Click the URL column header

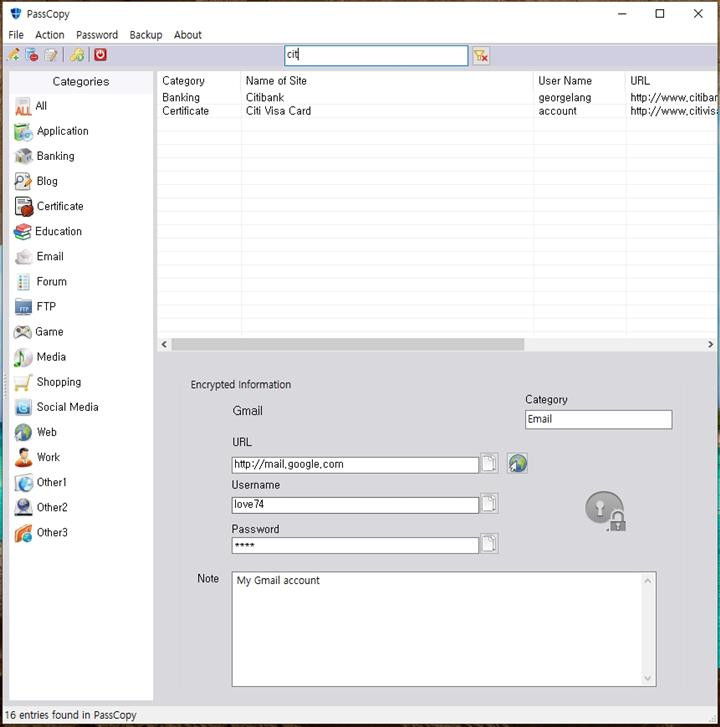tap(671, 81)
